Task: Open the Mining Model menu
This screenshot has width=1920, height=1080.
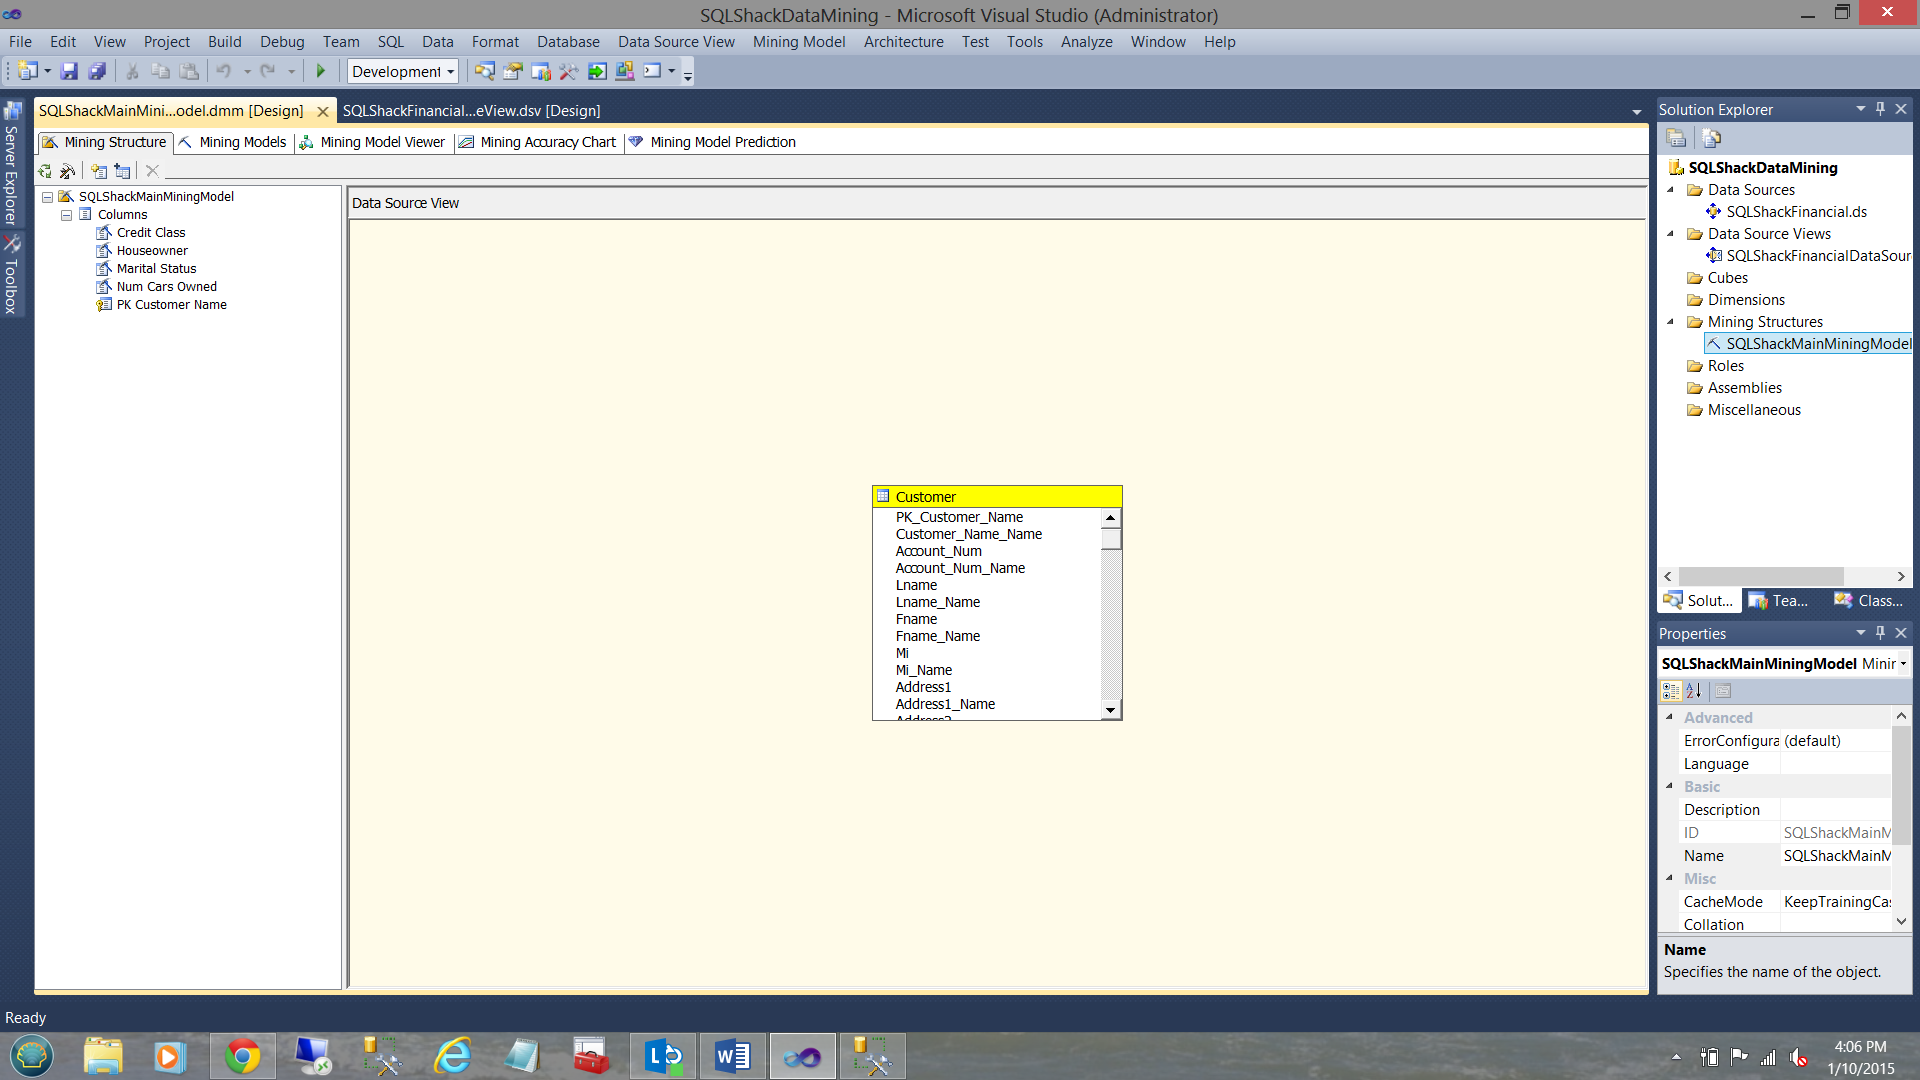Action: 798,42
